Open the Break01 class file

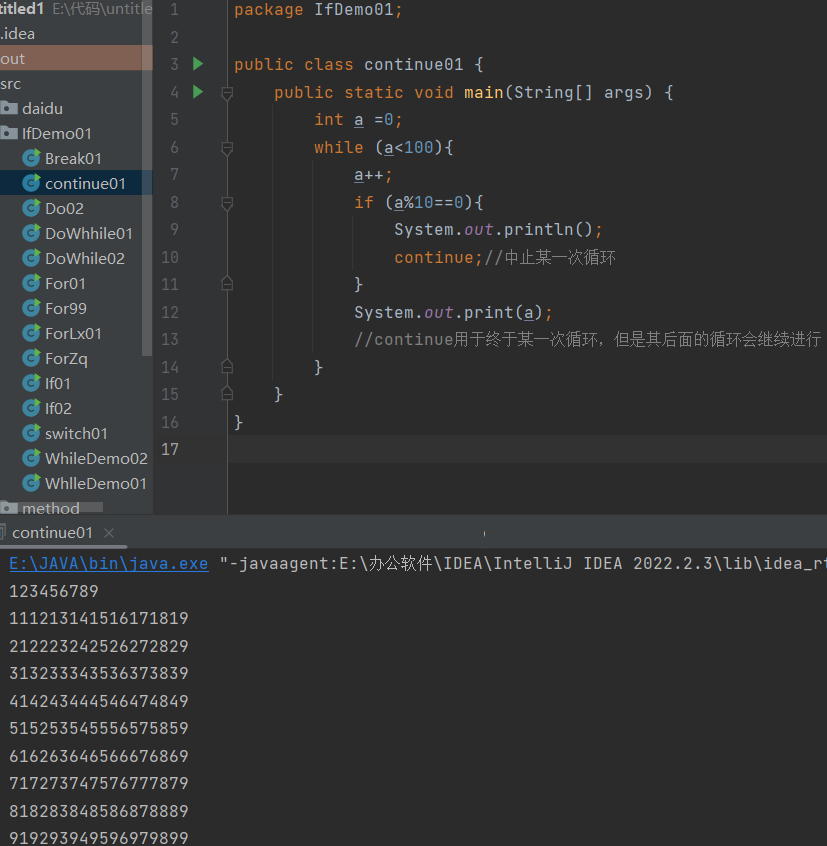point(73,159)
